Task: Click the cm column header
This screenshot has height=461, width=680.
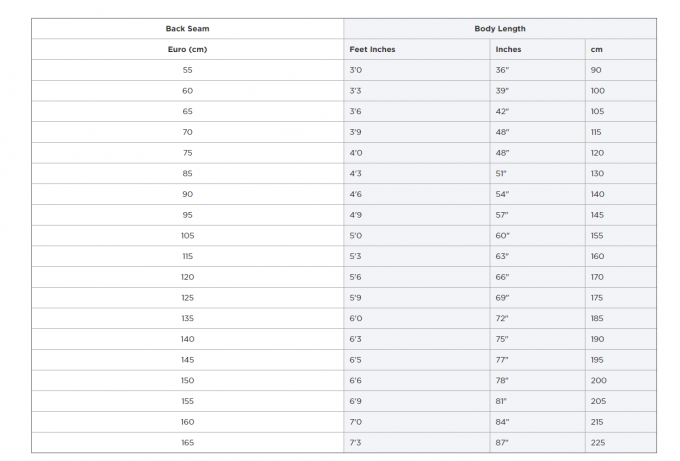Action: tap(621, 49)
